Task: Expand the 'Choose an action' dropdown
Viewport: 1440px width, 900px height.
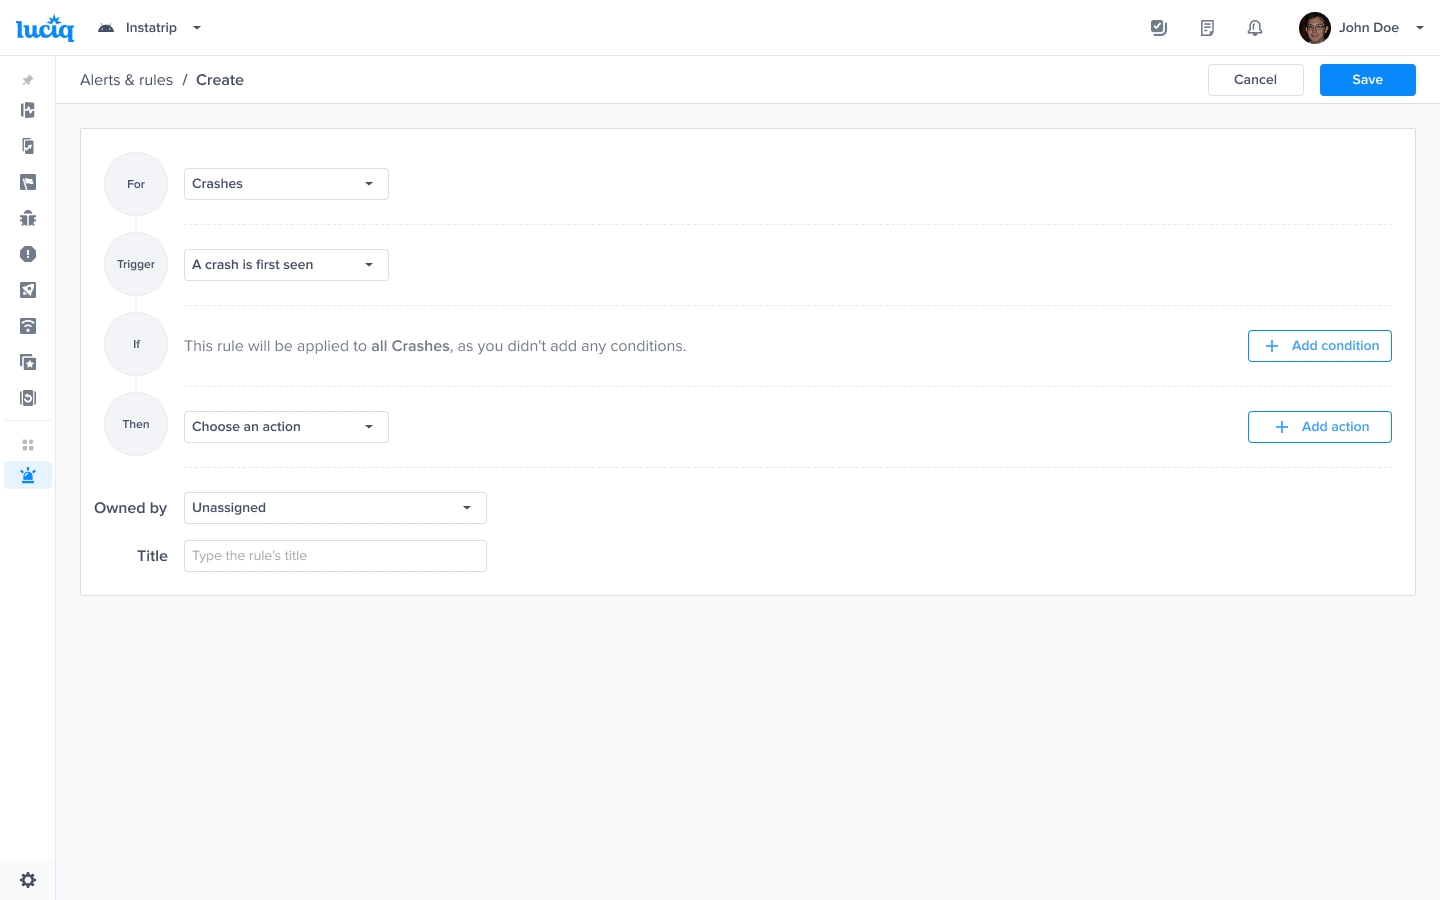Action: [286, 427]
